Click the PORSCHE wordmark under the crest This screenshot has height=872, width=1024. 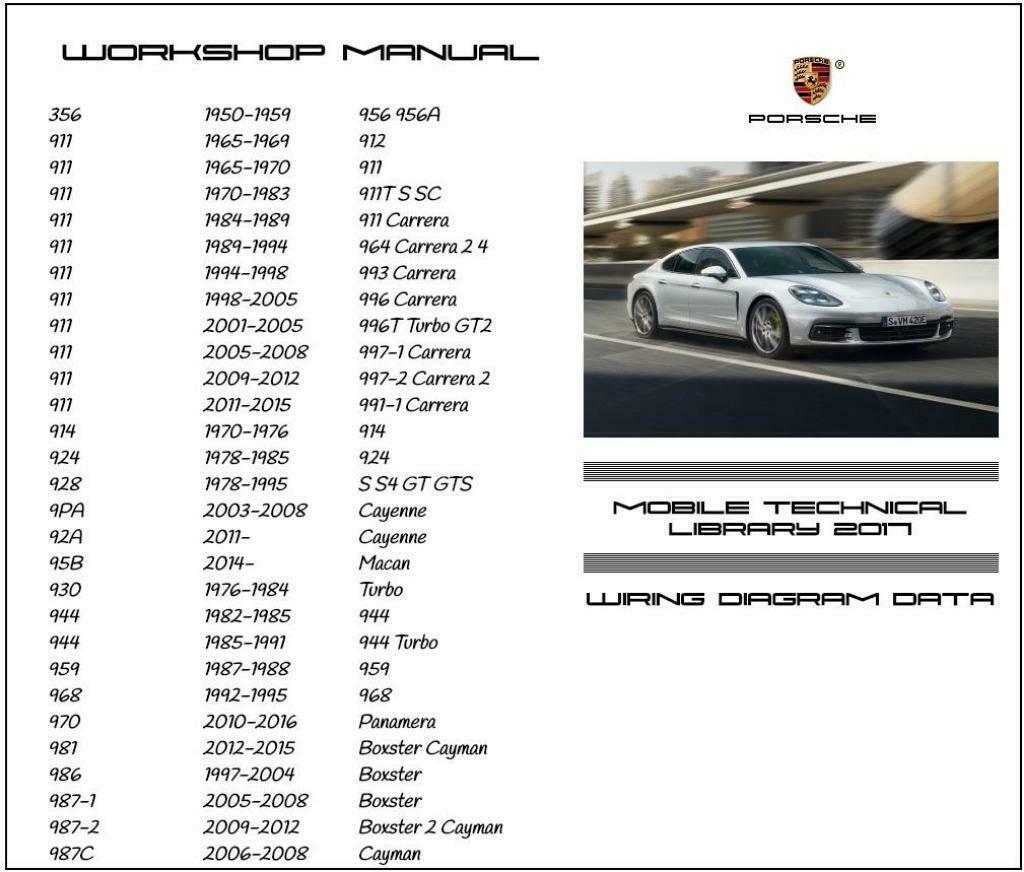coord(812,118)
